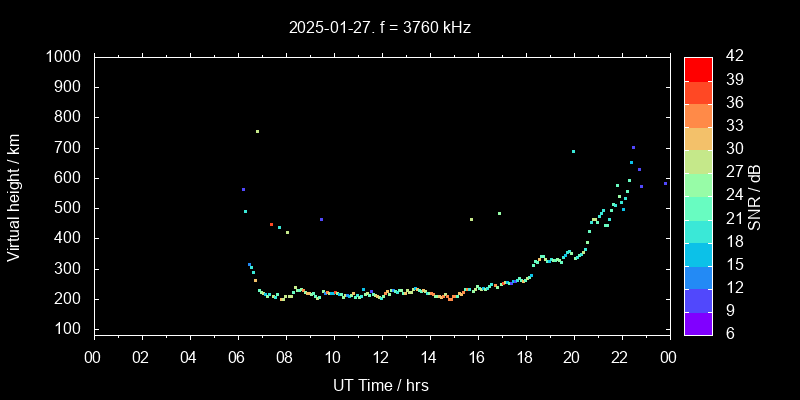Click the plot title showing 3760 kHz
This screenshot has width=800, height=400.
(380, 28)
